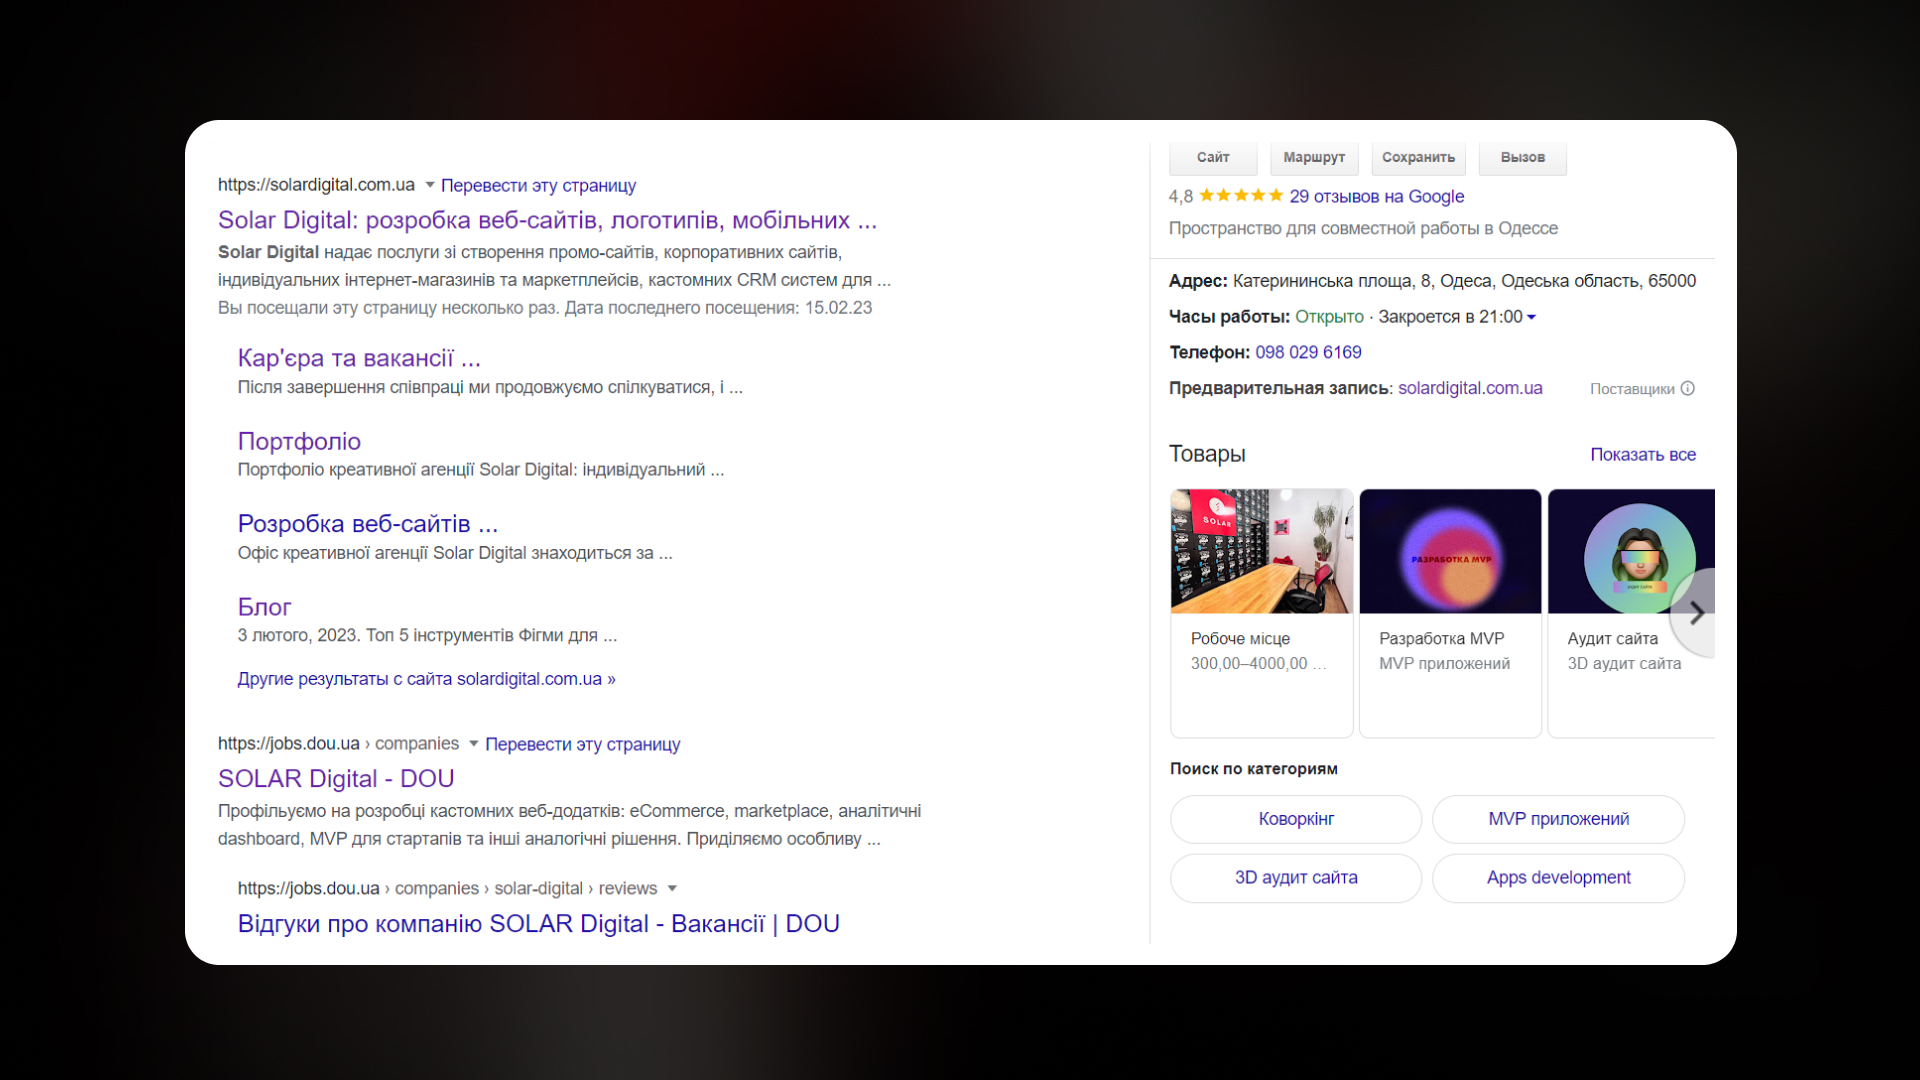Viewport: 1920px width, 1080px height.
Task: Open the Портфоліо sitelink
Action: [299, 441]
